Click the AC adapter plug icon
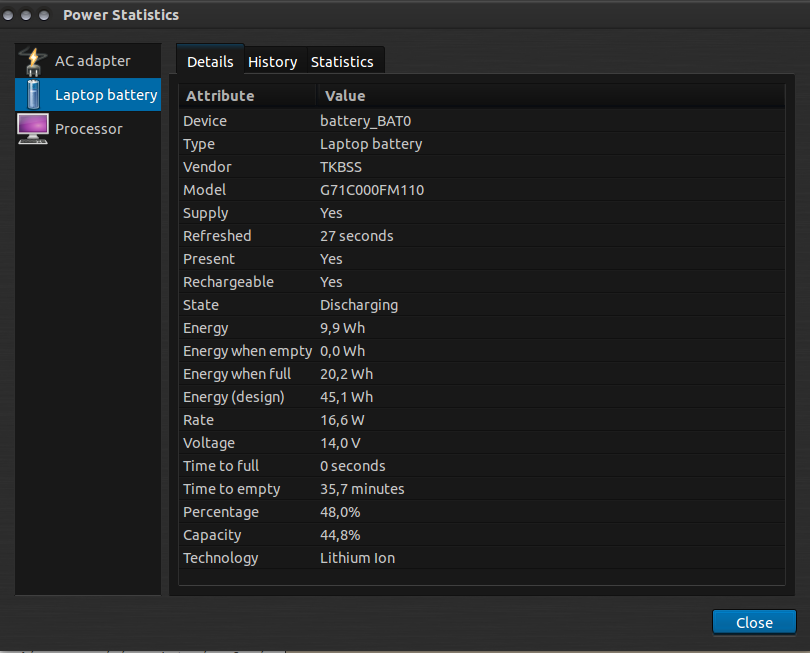The image size is (810, 653). [33, 61]
